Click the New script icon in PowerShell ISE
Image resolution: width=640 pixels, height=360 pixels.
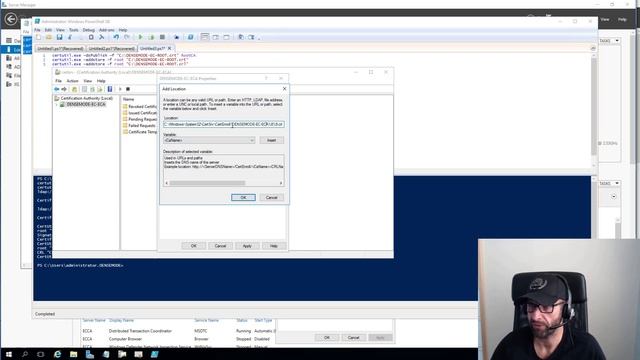pyautogui.click(x=38, y=37)
